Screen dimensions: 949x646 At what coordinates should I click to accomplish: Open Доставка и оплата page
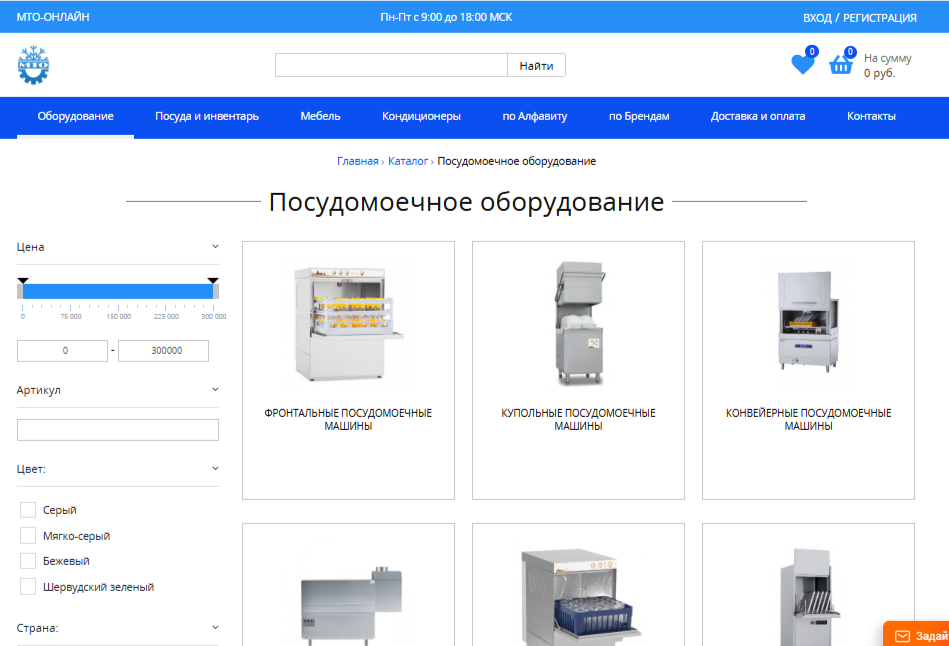click(x=758, y=116)
